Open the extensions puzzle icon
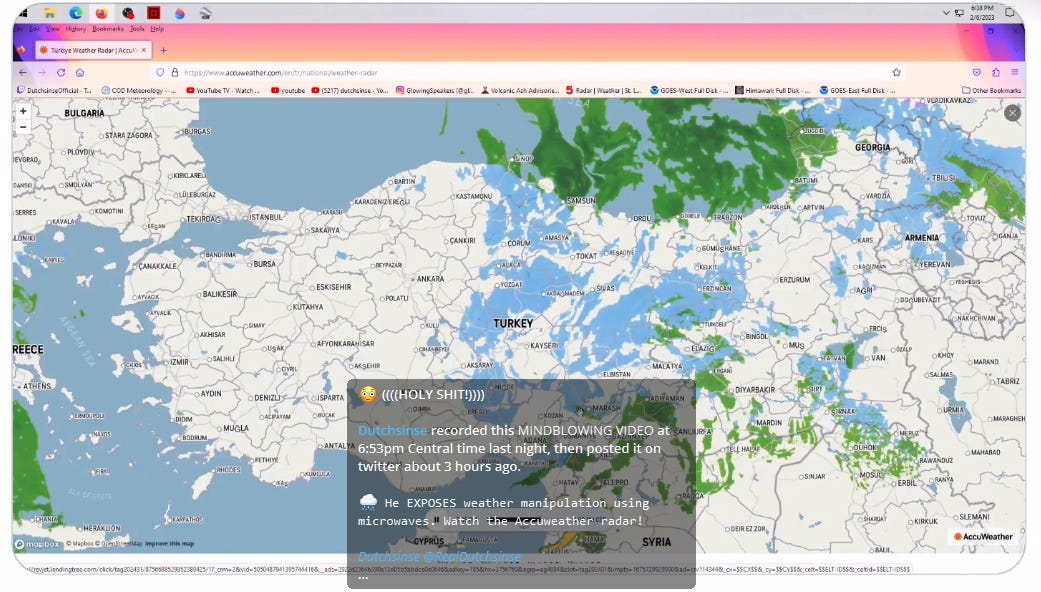Image resolution: width=1041 pixels, height=592 pixels. 996,72
